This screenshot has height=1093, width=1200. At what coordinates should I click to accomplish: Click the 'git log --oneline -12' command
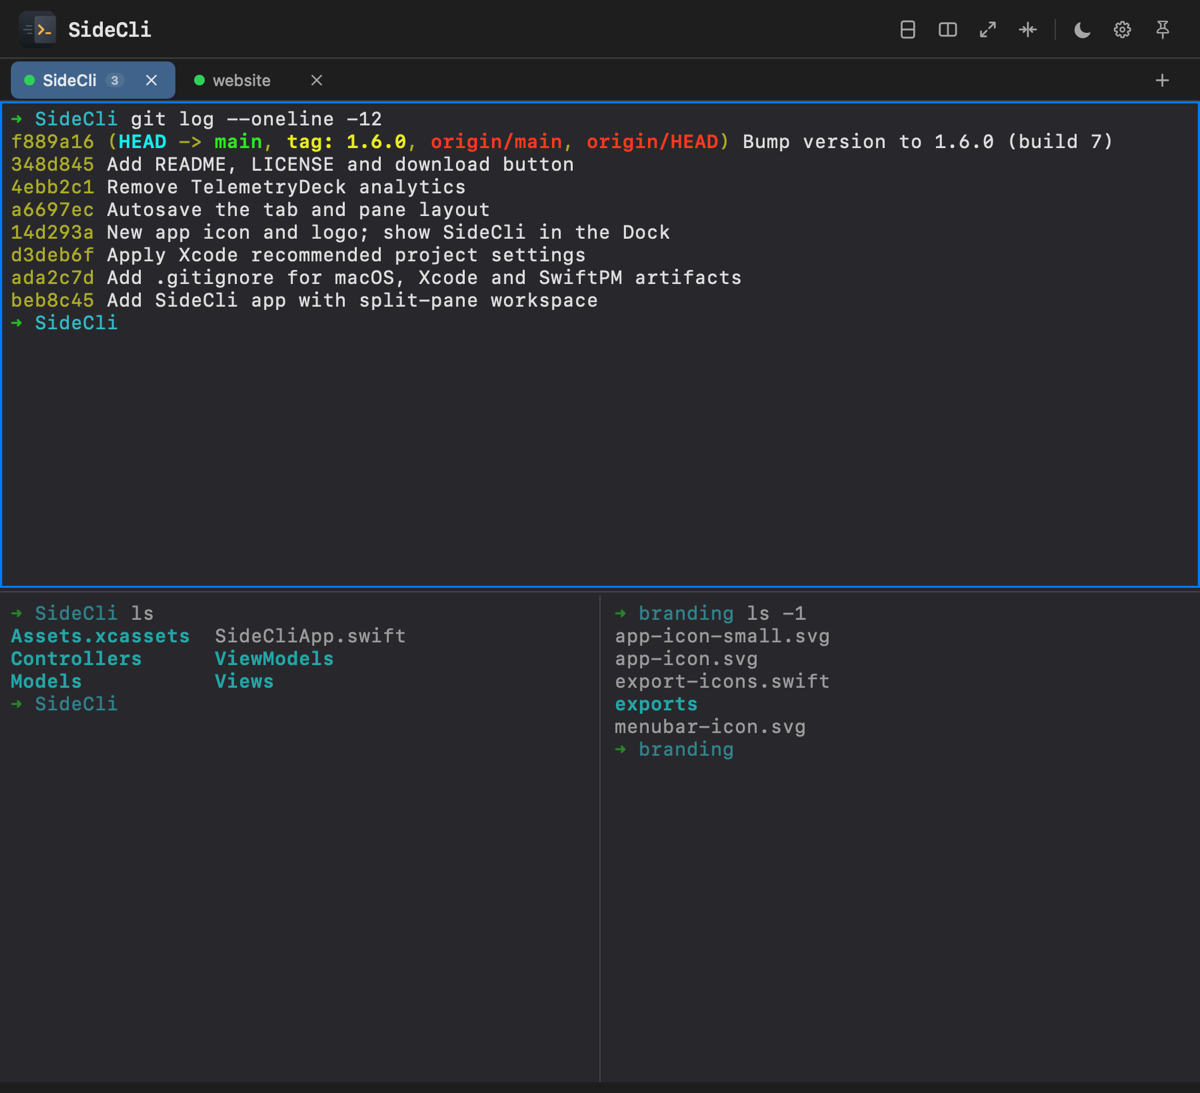(x=256, y=119)
